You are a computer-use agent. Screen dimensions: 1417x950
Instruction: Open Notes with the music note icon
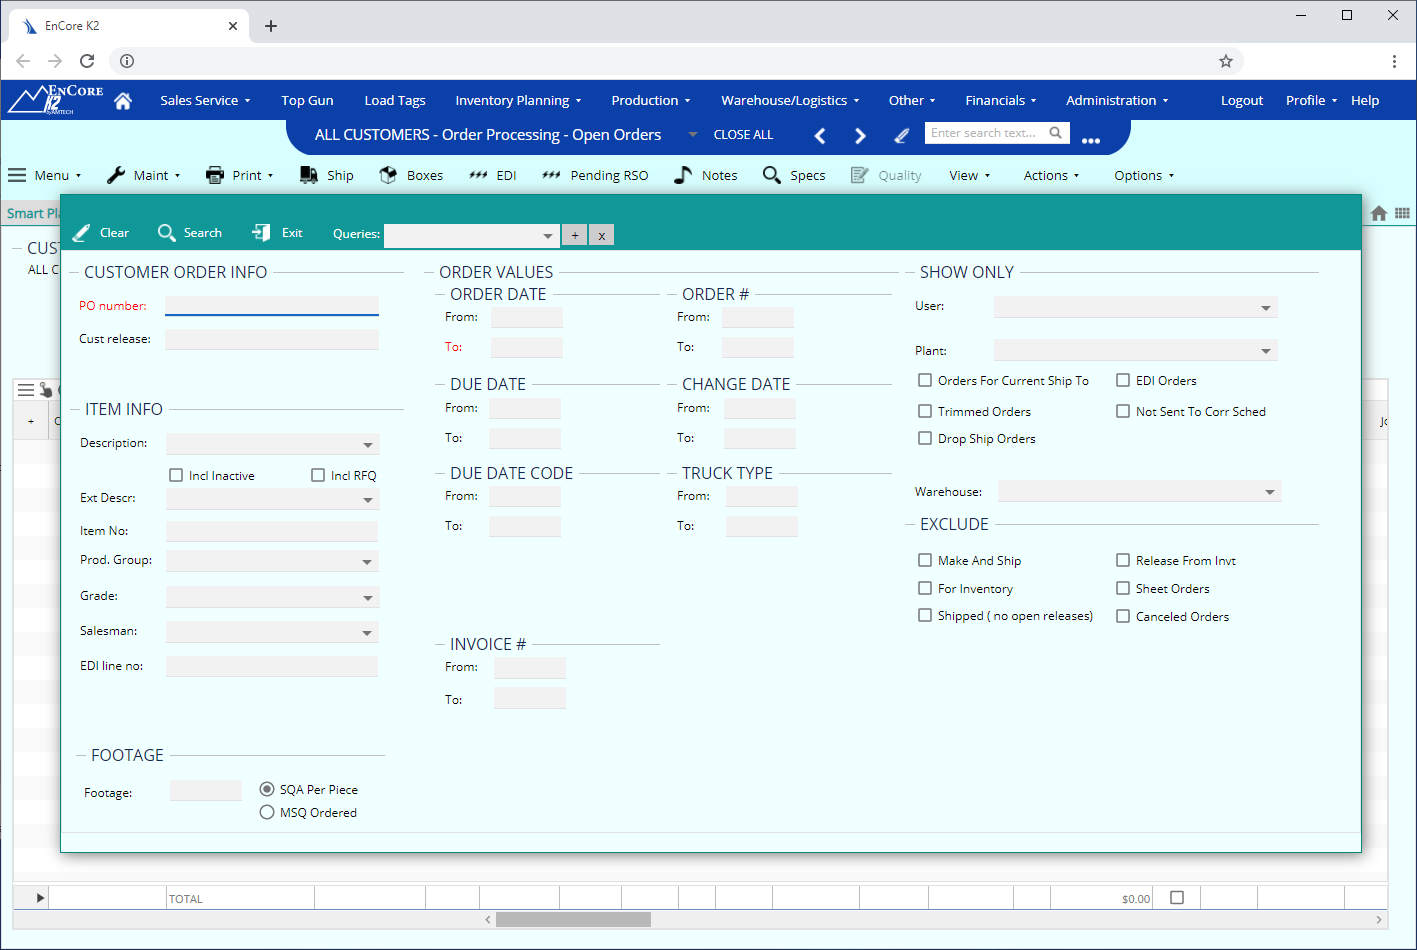pos(683,175)
